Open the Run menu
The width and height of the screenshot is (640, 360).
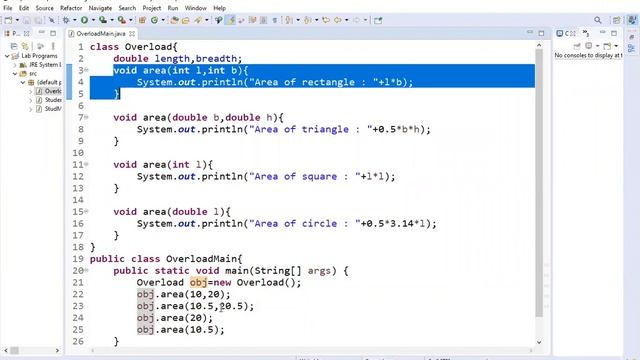tap(173, 8)
